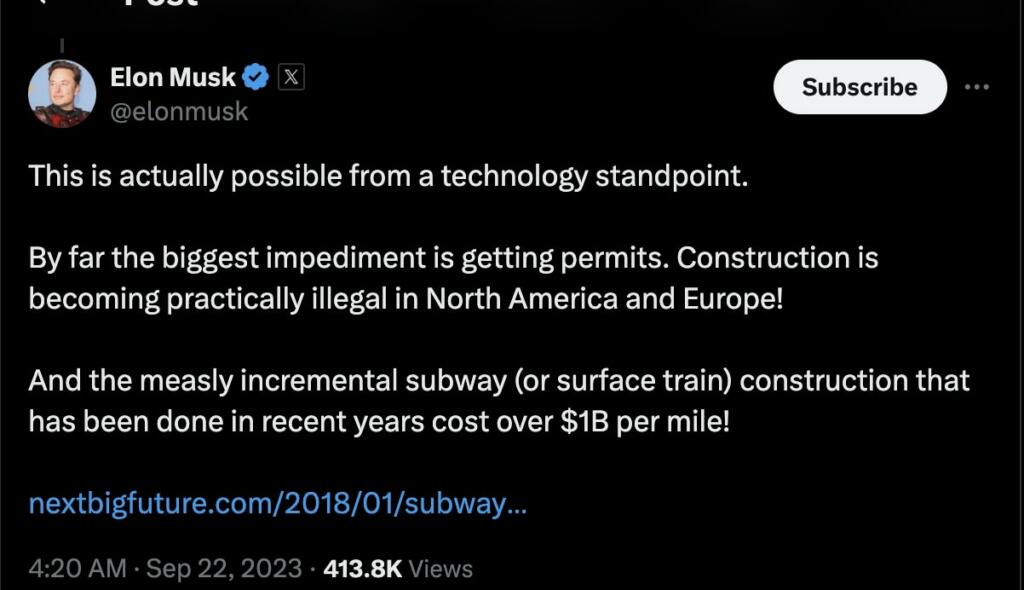
Task: Click the Elon Musk display name
Action: tap(172, 77)
